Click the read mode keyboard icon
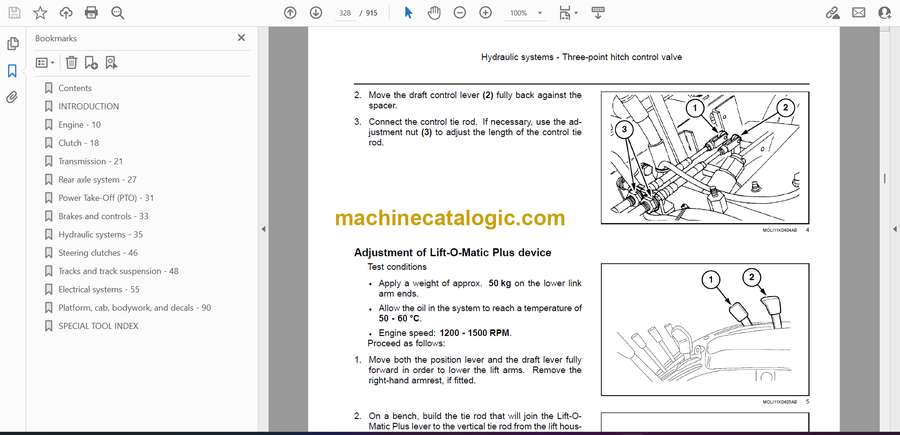 [598, 13]
